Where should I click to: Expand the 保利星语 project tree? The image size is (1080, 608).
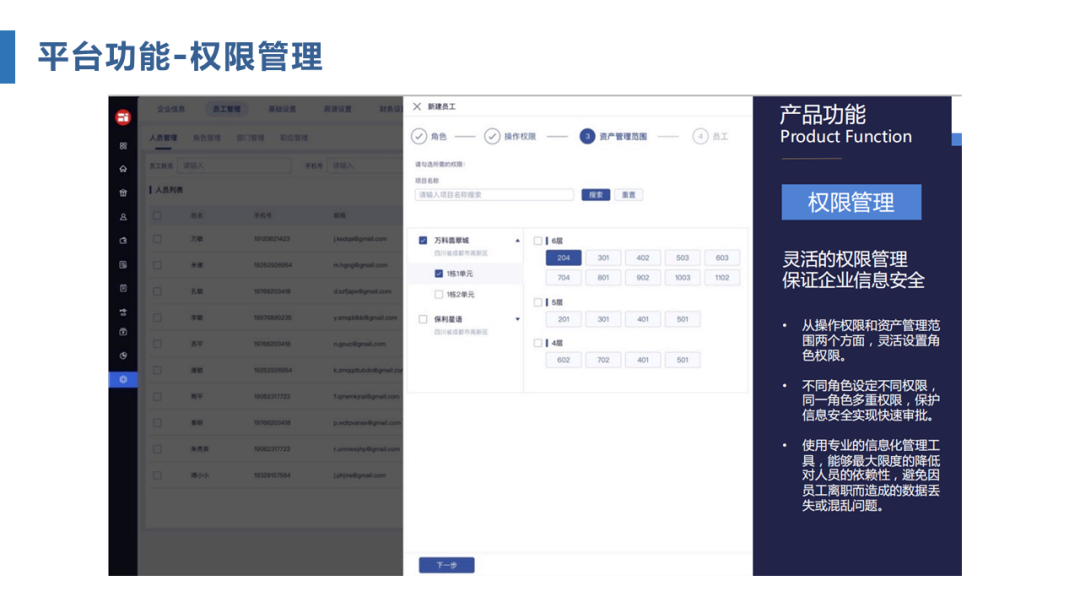point(517,319)
